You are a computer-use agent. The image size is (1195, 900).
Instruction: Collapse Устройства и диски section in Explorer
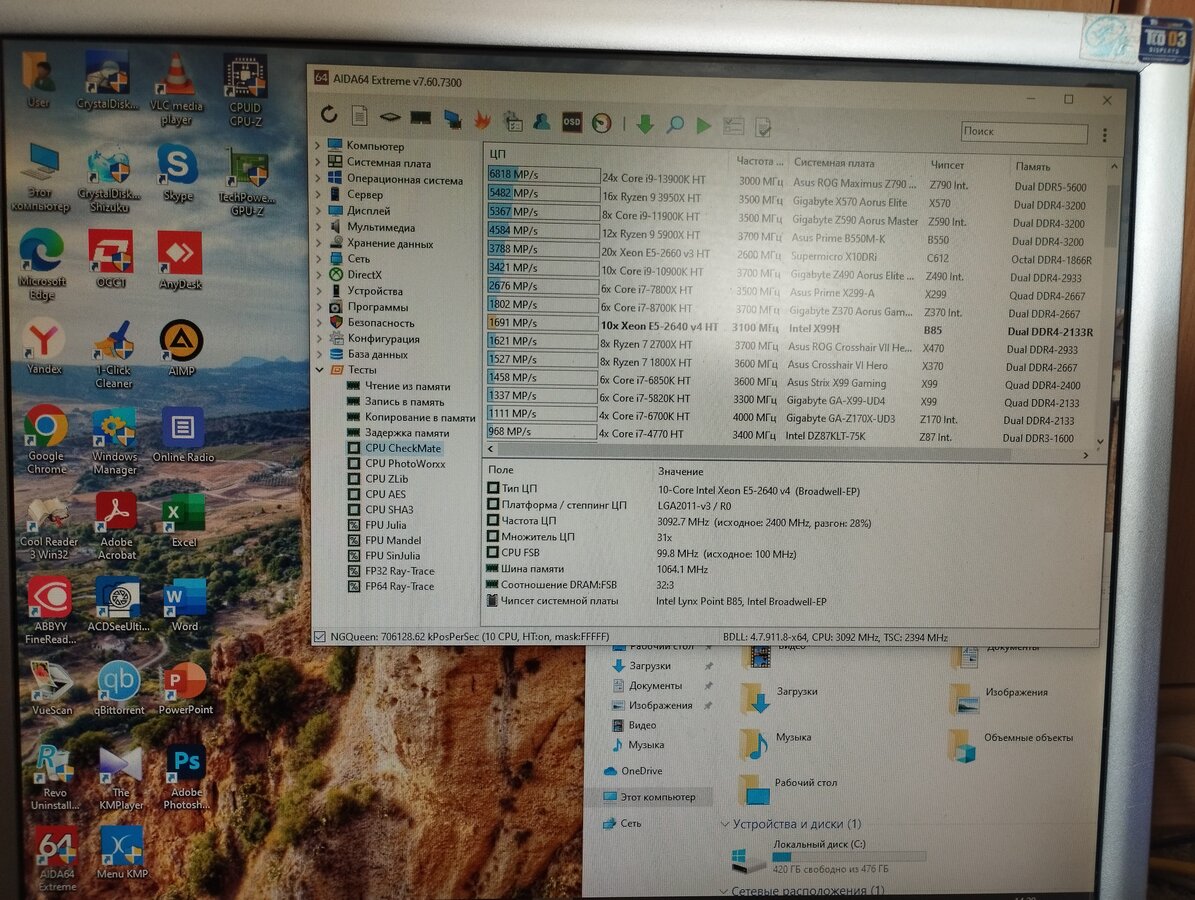coord(725,824)
